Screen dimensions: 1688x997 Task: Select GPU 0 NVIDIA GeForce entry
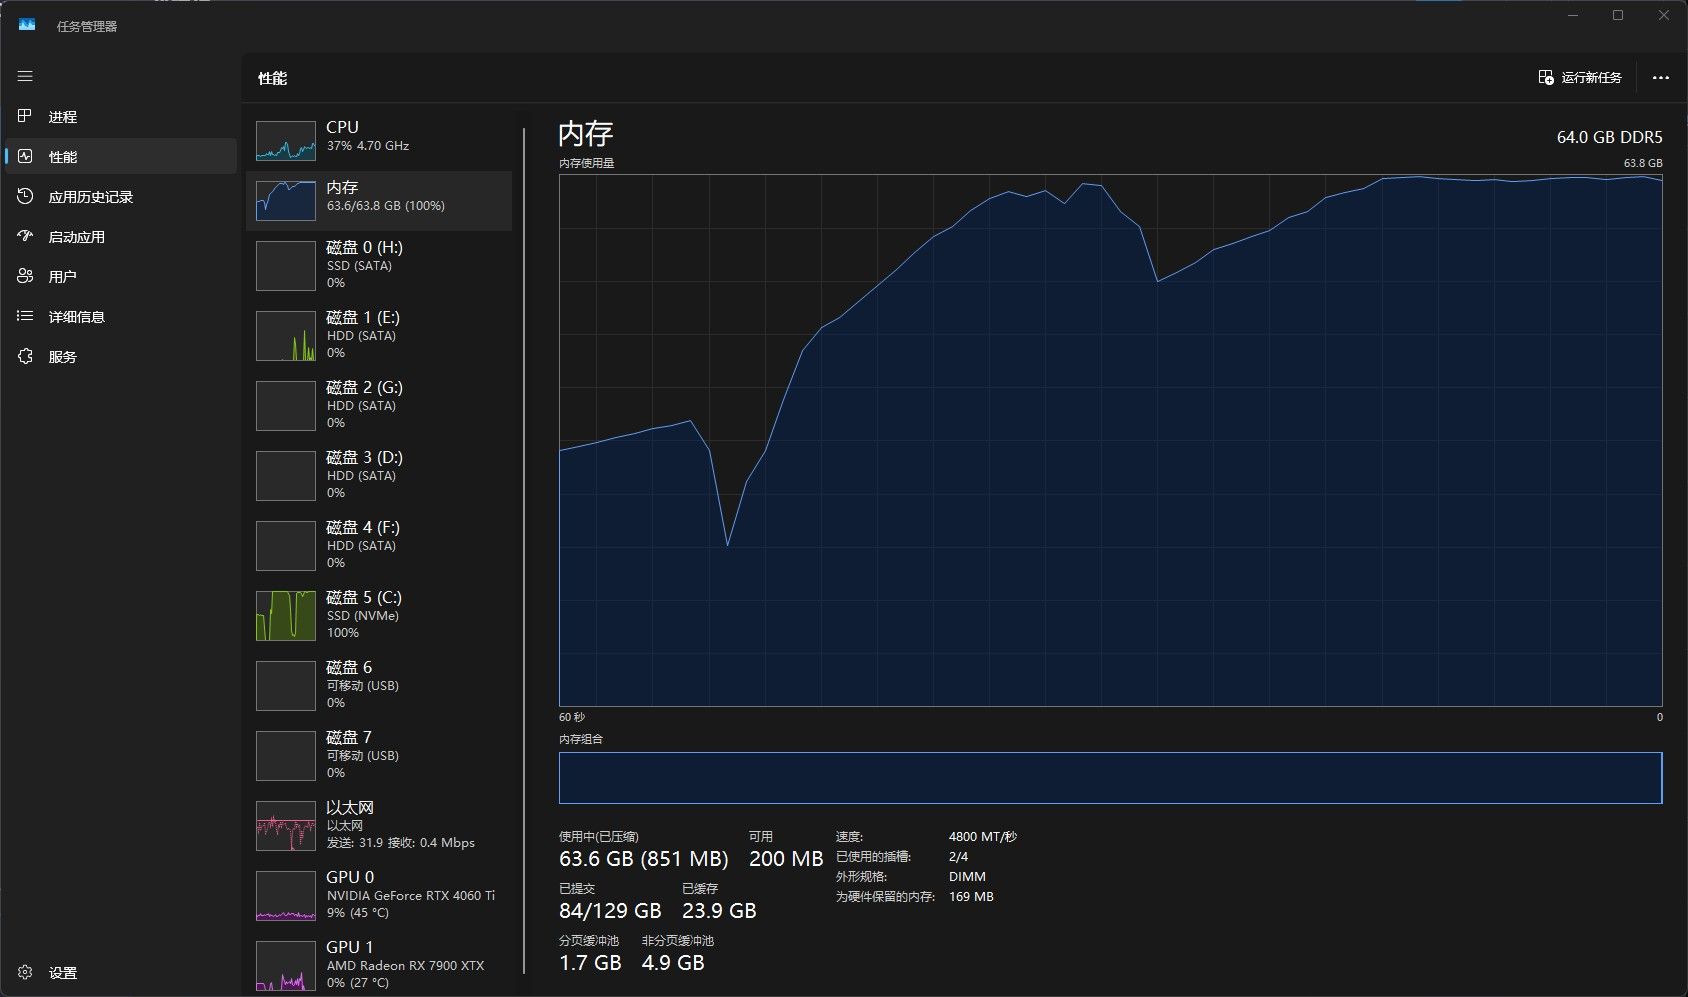pyautogui.click(x=379, y=895)
